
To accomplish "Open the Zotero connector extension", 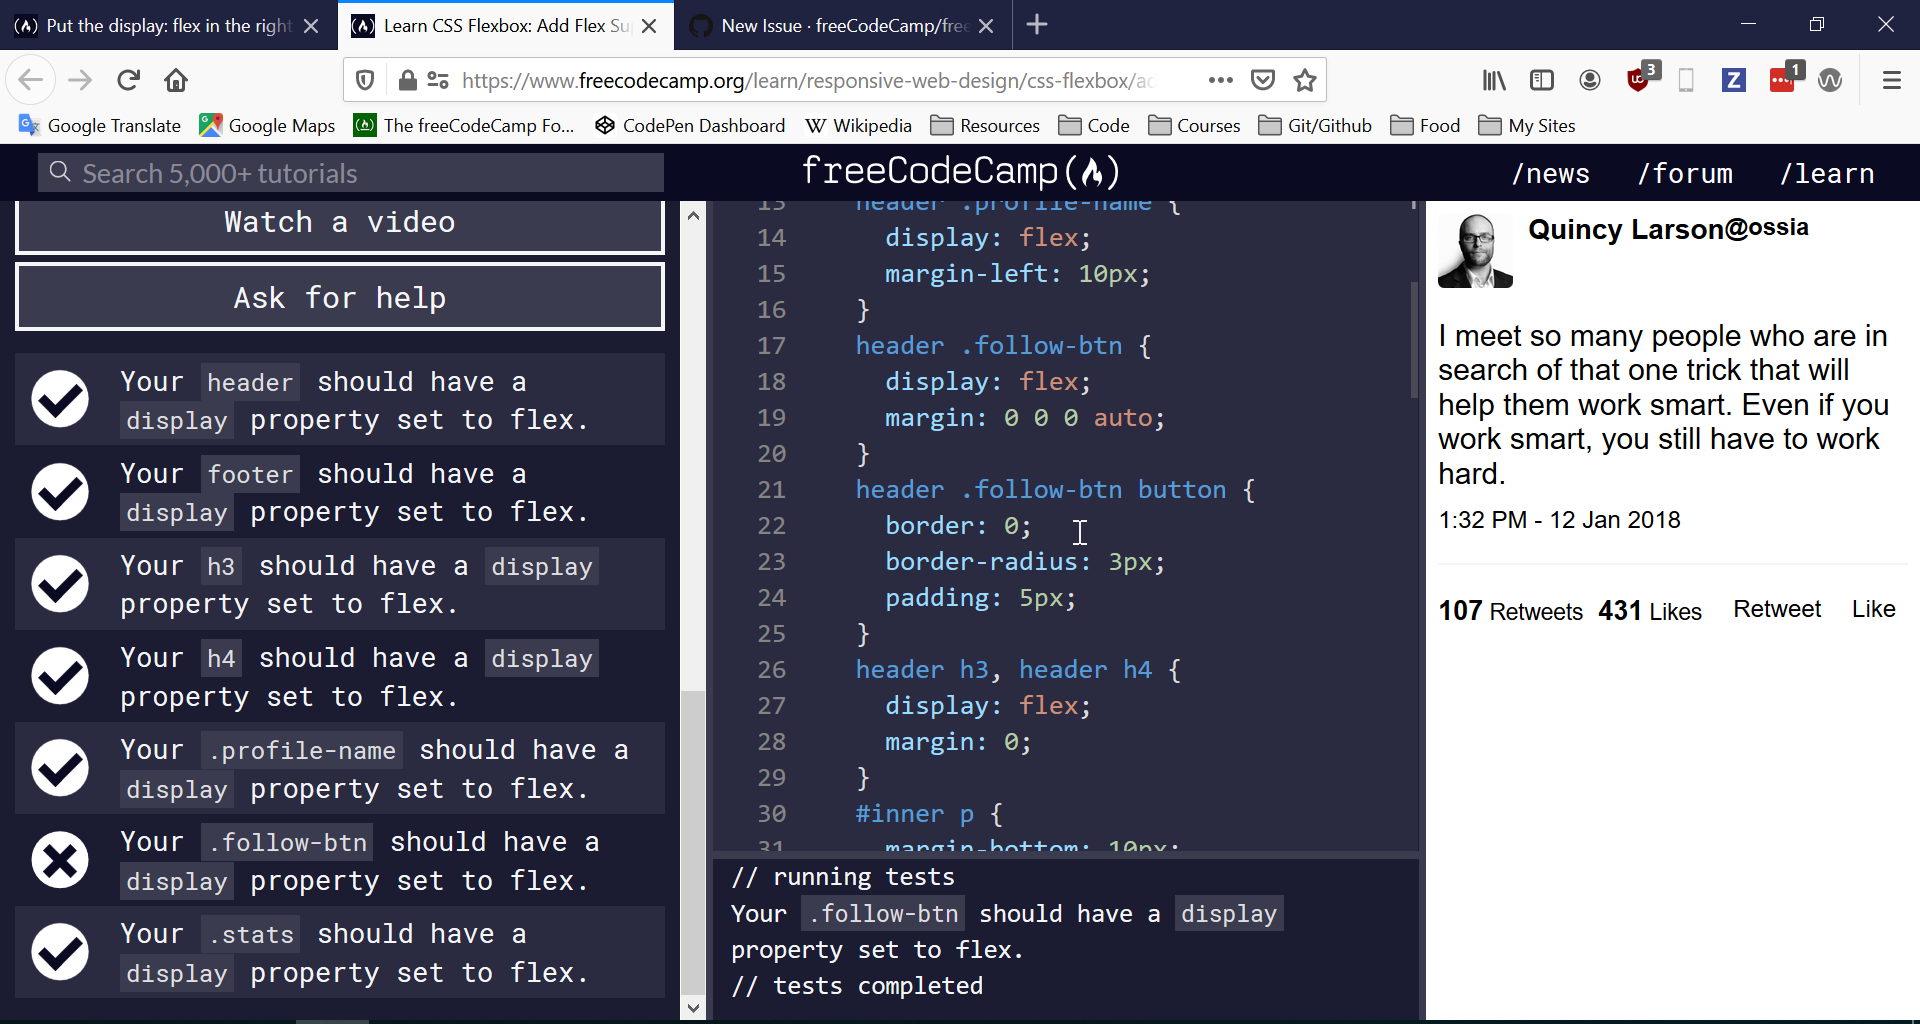I will click(1734, 80).
